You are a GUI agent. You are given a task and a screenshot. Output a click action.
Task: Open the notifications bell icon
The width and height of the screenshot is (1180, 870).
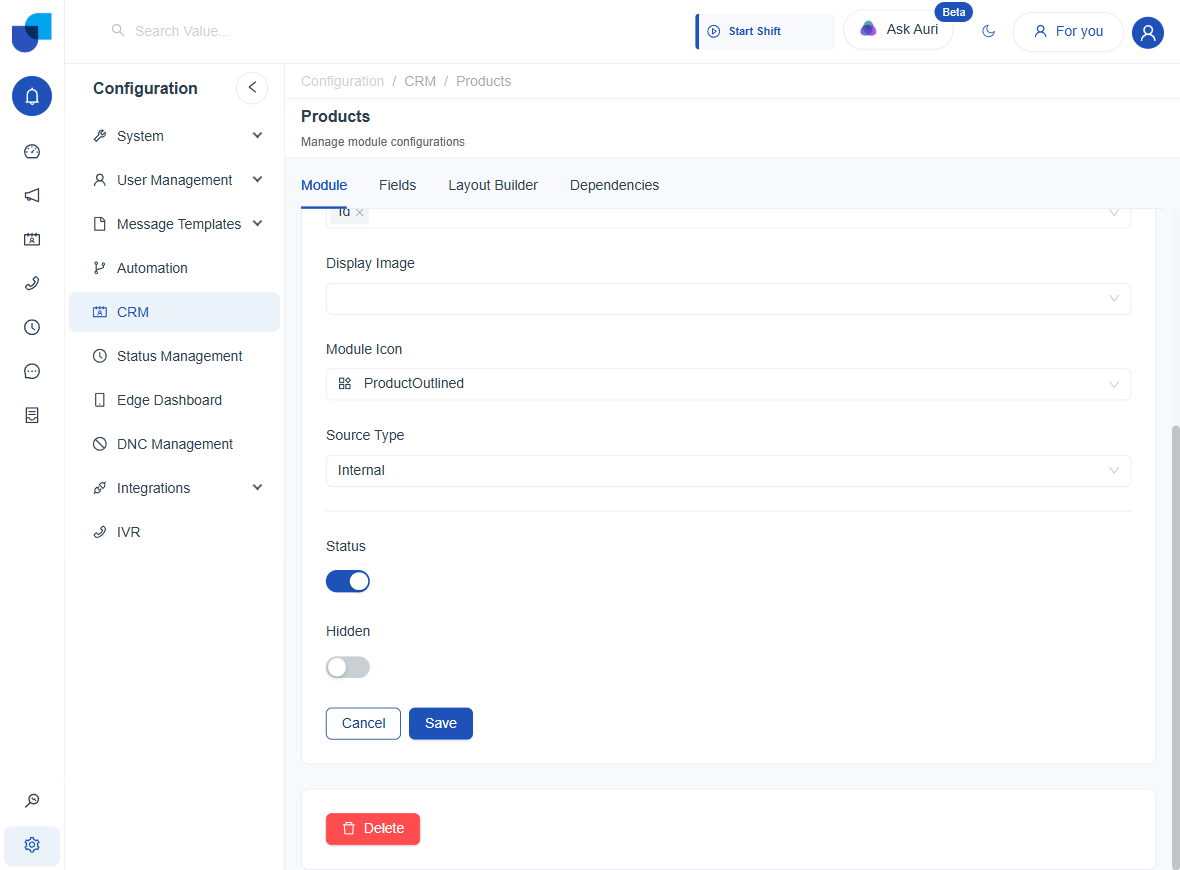[x=32, y=96]
